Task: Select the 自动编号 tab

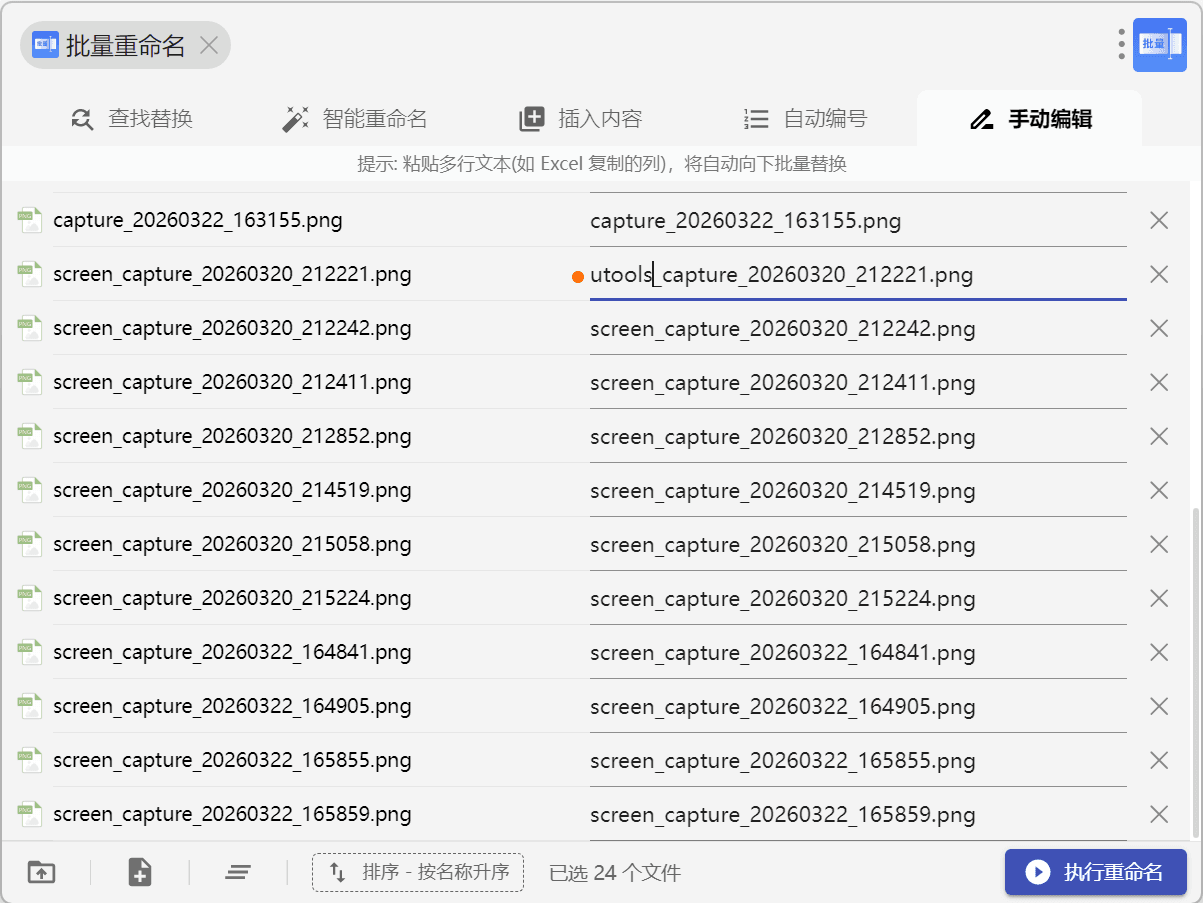Action: tap(805, 119)
